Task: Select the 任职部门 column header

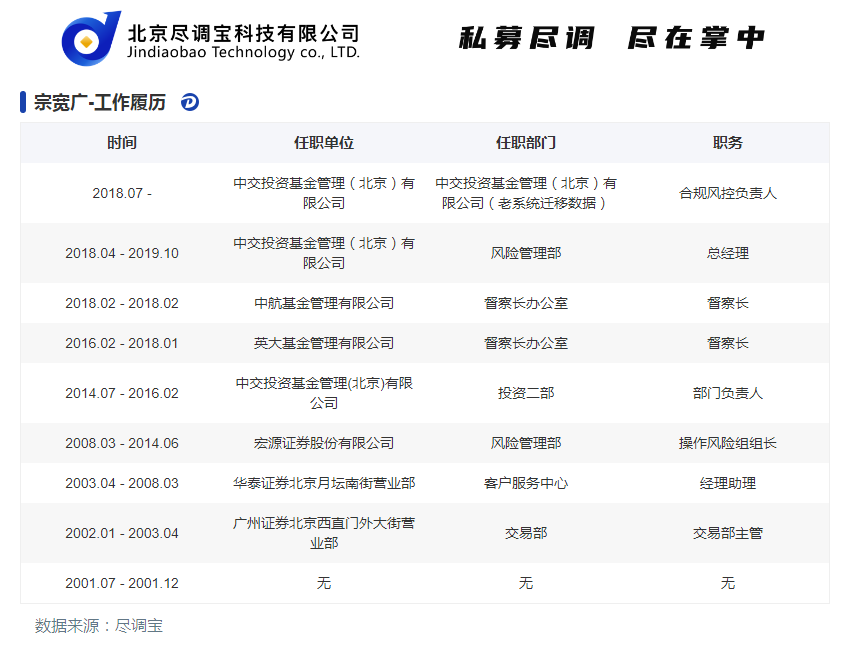Action: [x=526, y=143]
